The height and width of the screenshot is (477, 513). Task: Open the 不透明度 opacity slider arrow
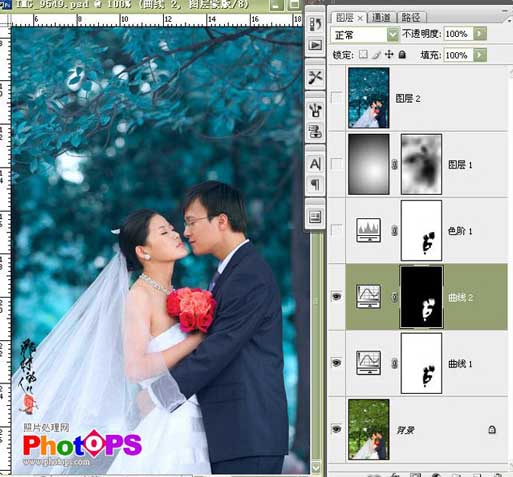click(480, 34)
